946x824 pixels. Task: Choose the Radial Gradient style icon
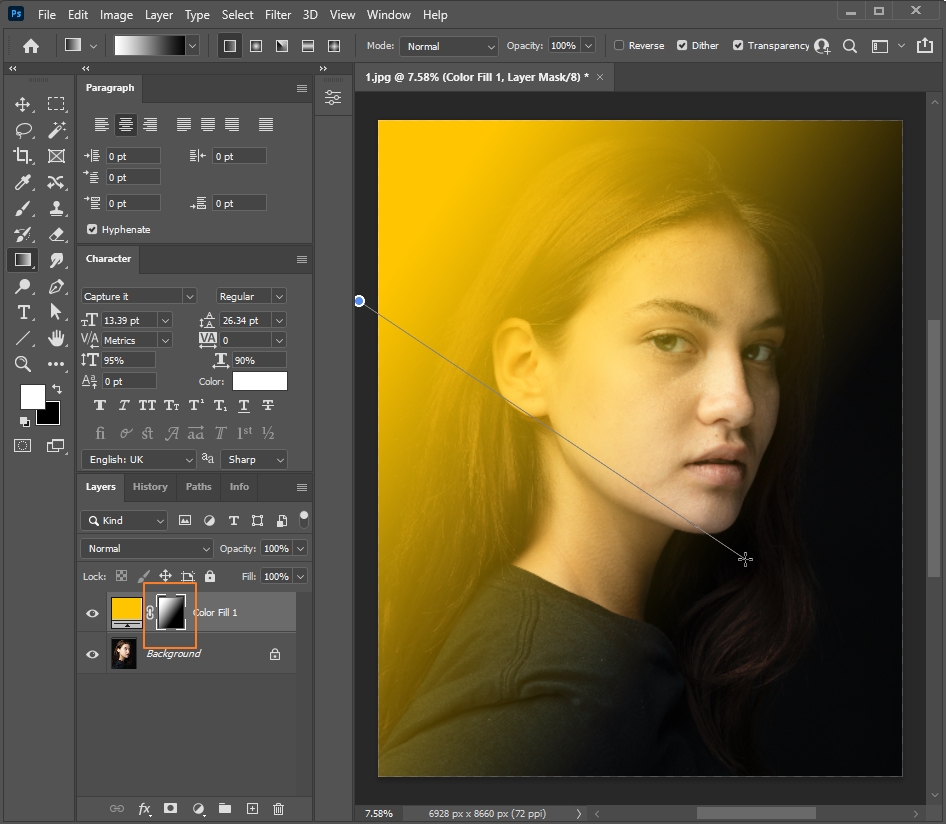coord(256,46)
